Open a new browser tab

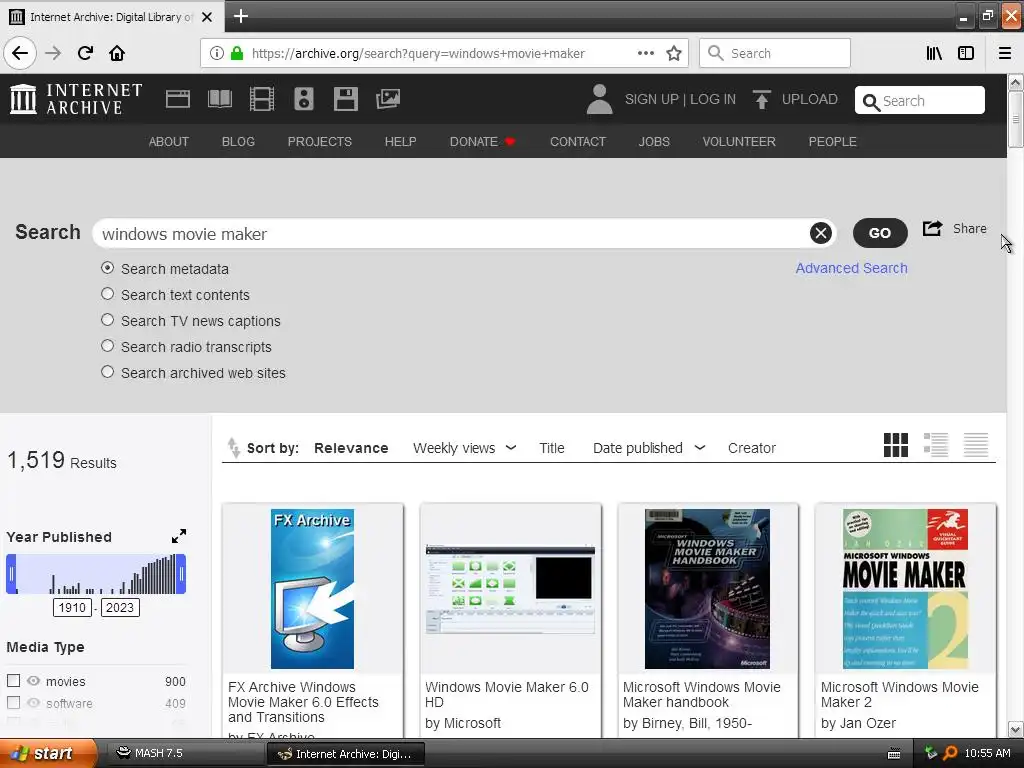click(241, 16)
